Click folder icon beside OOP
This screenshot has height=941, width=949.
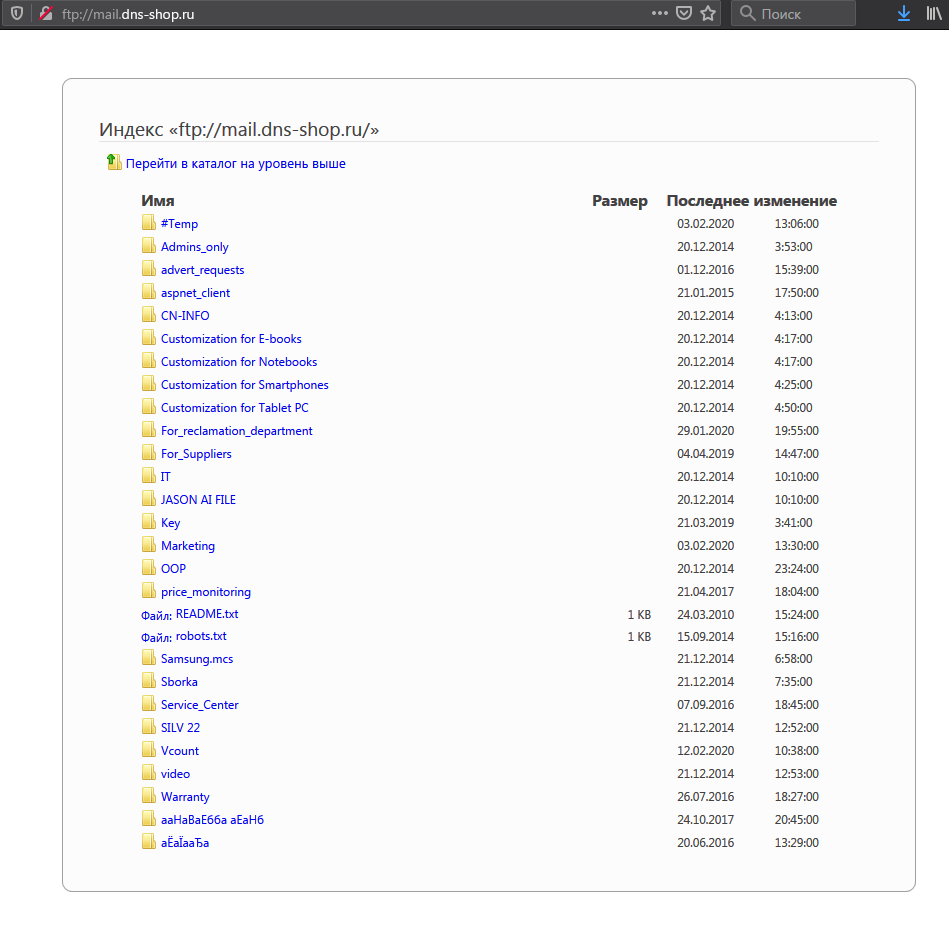pos(149,568)
